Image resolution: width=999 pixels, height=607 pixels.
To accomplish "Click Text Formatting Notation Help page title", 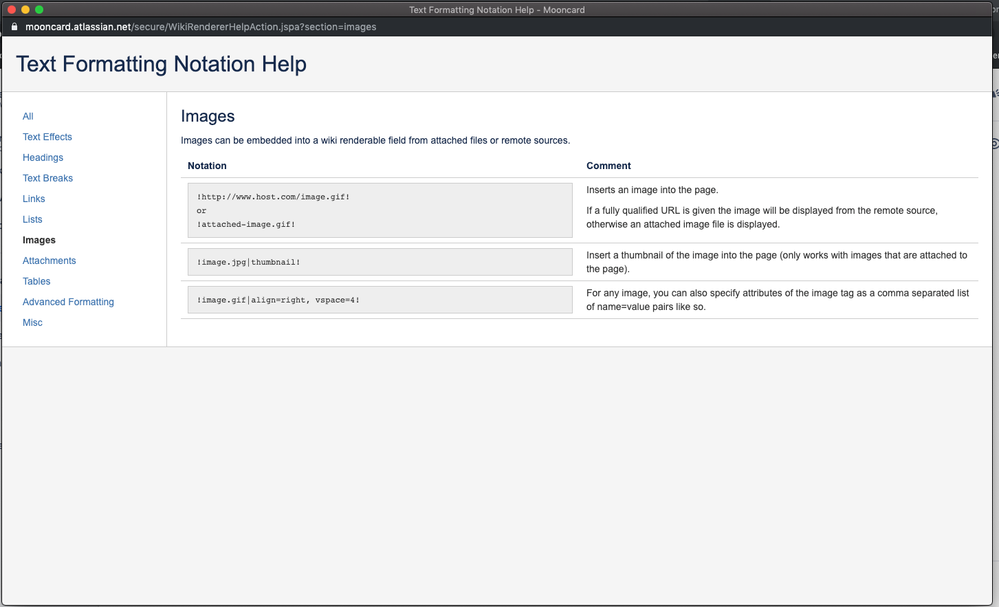I will pyautogui.click(x=161, y=64).
